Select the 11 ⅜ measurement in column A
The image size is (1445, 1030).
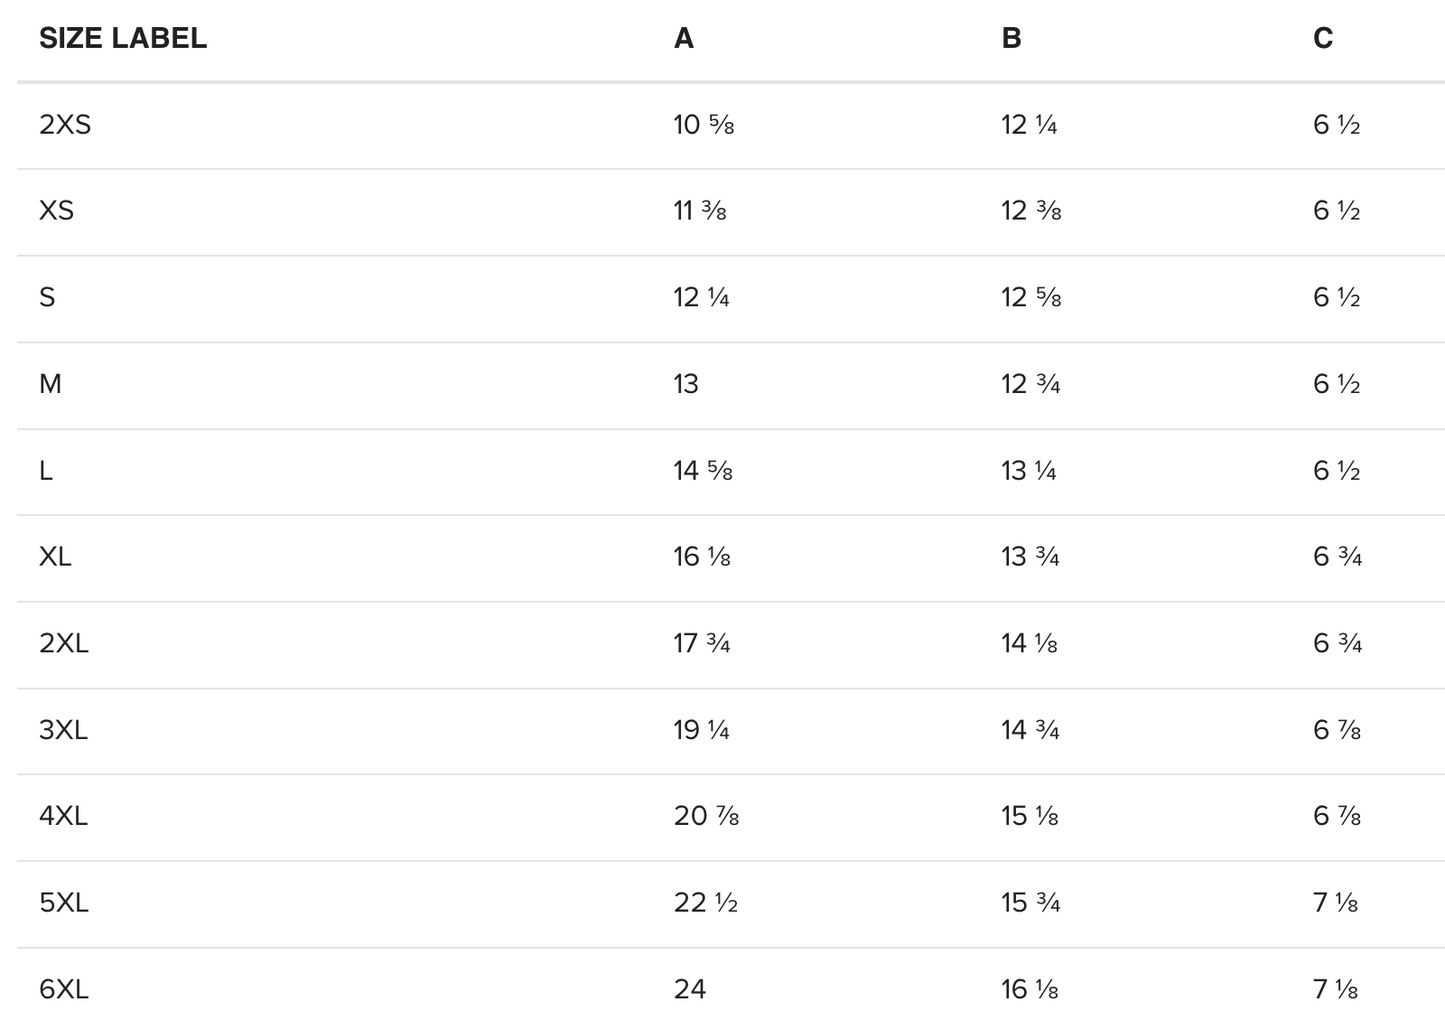point(699,211)
